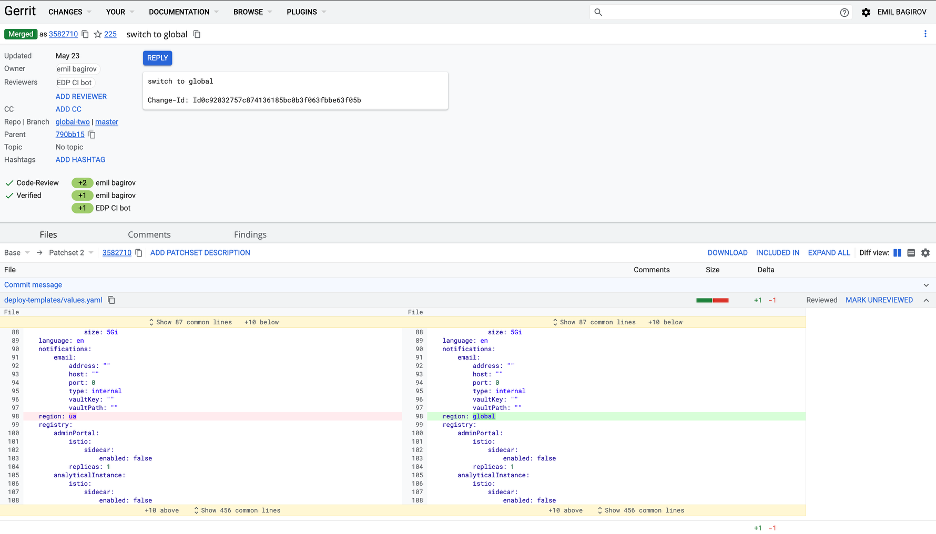The height and width of the screenshot is (534, 936).
Task: Open the PLUGINS menu
Action: (306, 12)
